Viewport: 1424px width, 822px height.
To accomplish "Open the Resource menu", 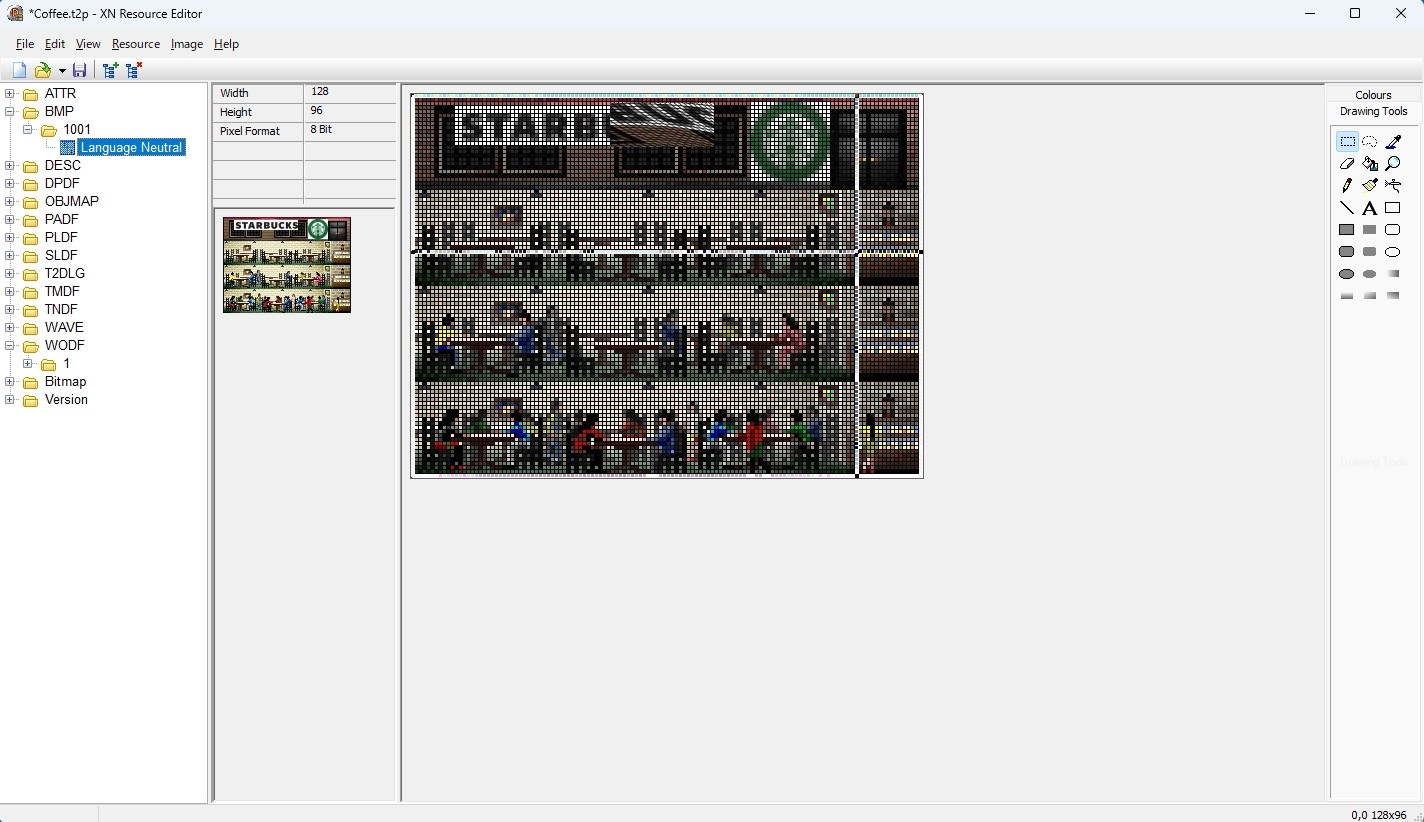I will click(136, 44).
